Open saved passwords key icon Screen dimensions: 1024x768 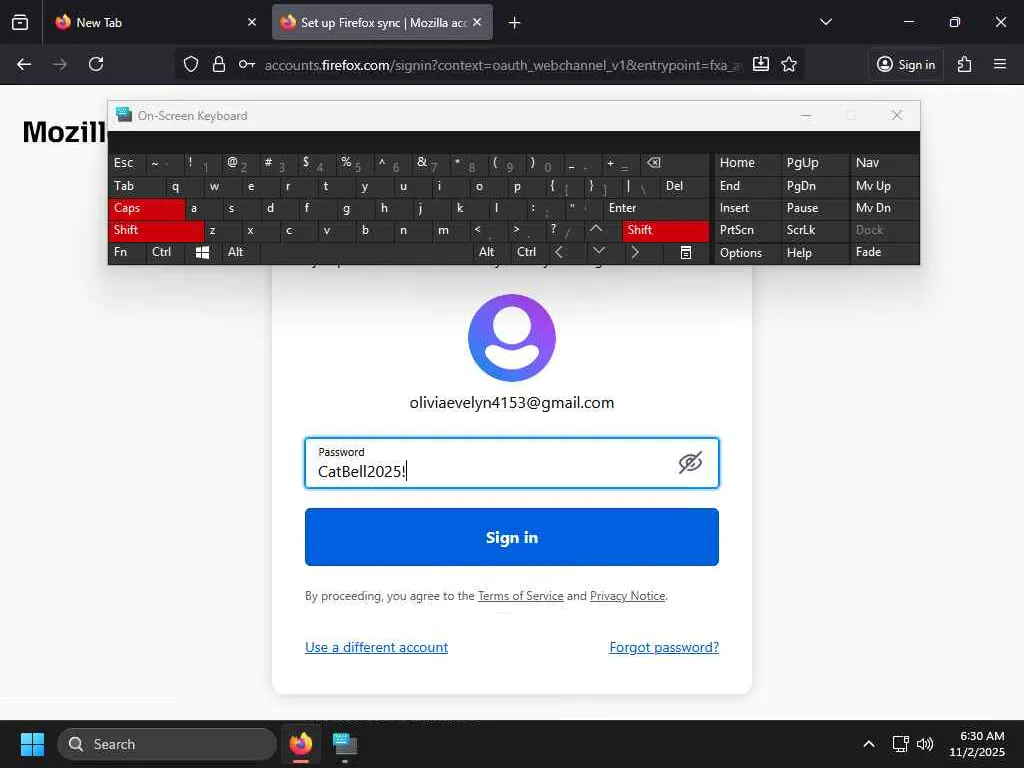pyautogui.click(x=247, y=64)
